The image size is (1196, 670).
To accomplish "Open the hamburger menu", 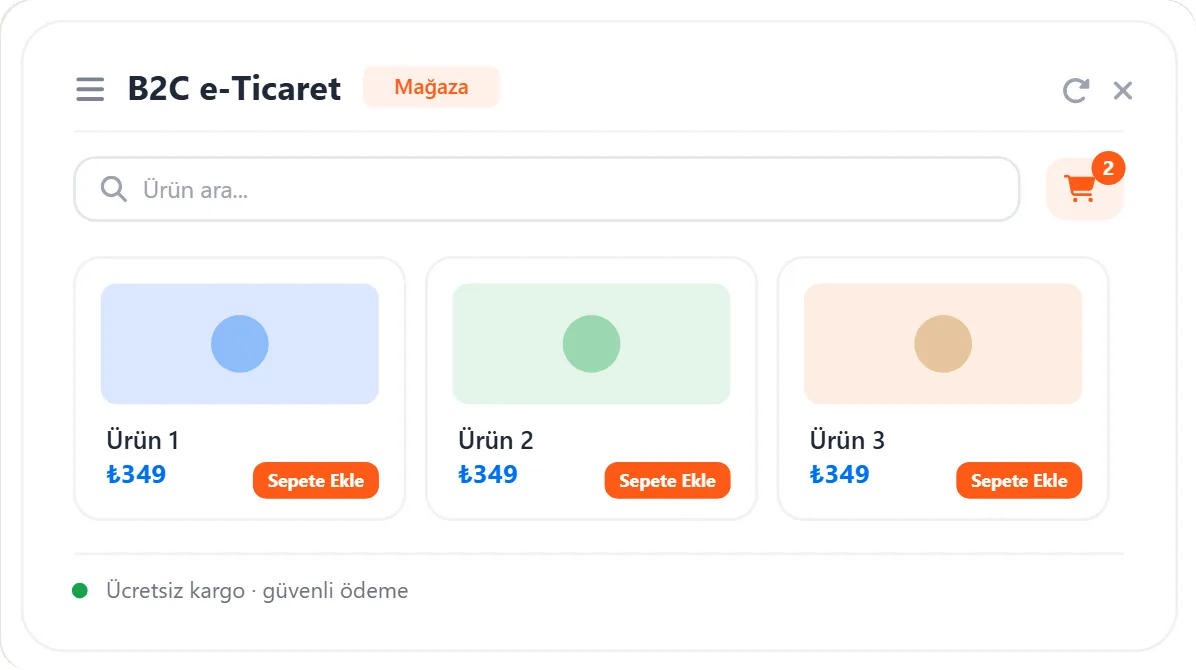I will (x=90, y=89).
